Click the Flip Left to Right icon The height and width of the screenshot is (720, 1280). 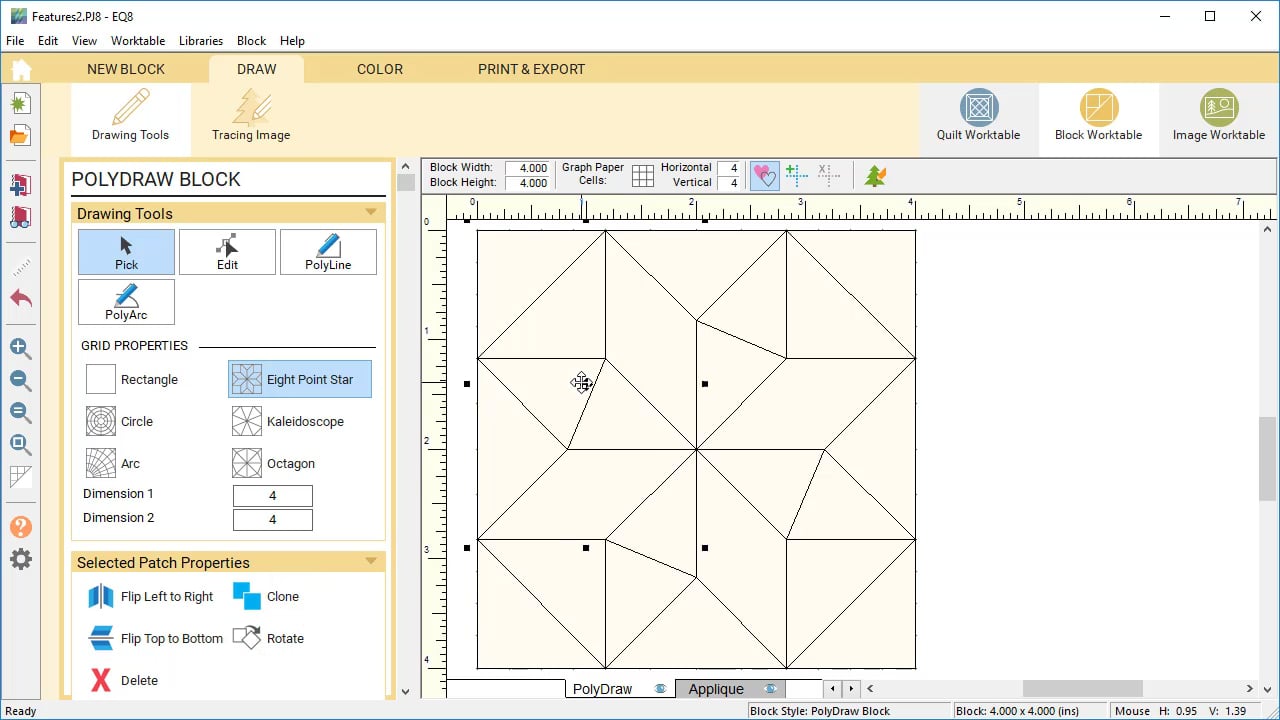click(x=101, y=597)
